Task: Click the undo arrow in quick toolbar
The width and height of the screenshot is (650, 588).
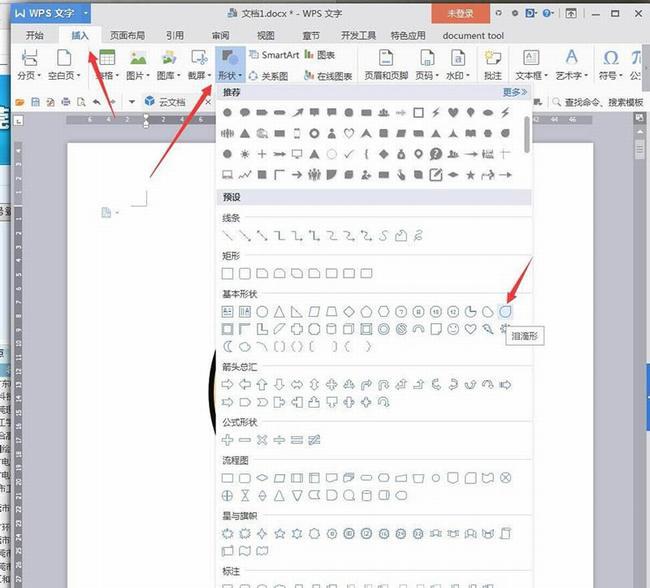Action: pyautogui.click(x=97, y=102)
